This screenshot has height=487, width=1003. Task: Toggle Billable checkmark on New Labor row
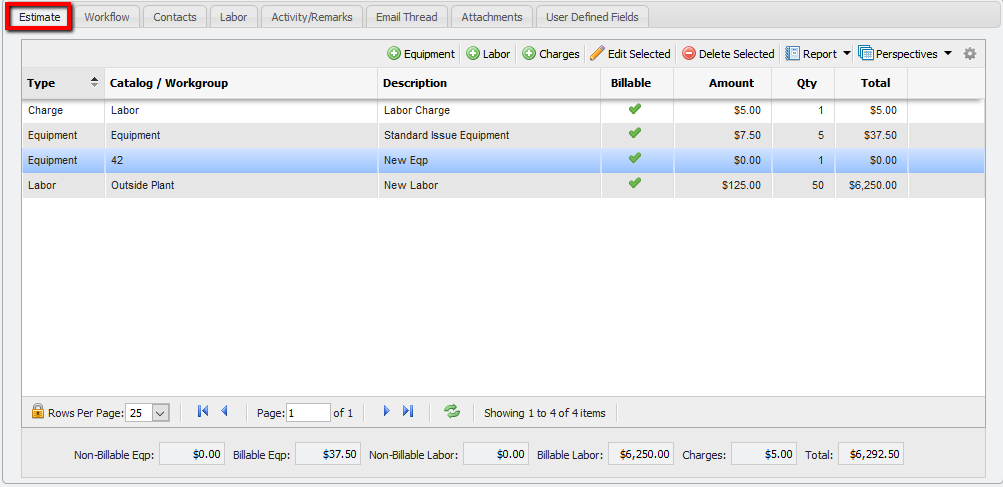(x=634, y=184)
